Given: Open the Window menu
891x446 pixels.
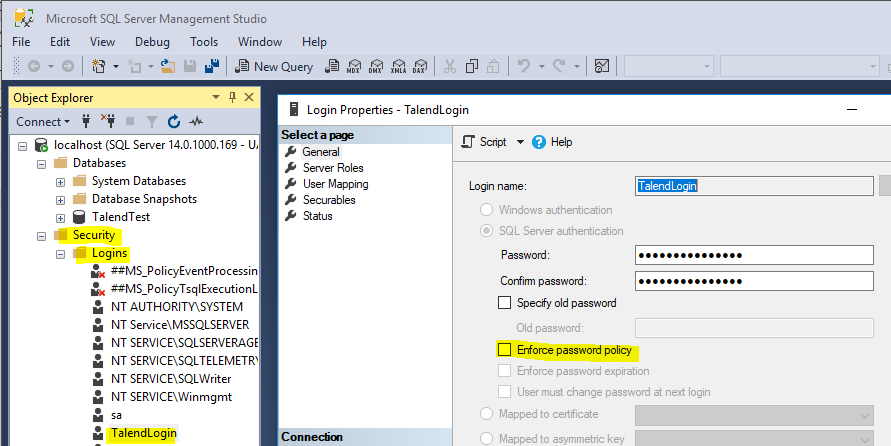Looking at the screenshot, I should click(x=260, y=42).
